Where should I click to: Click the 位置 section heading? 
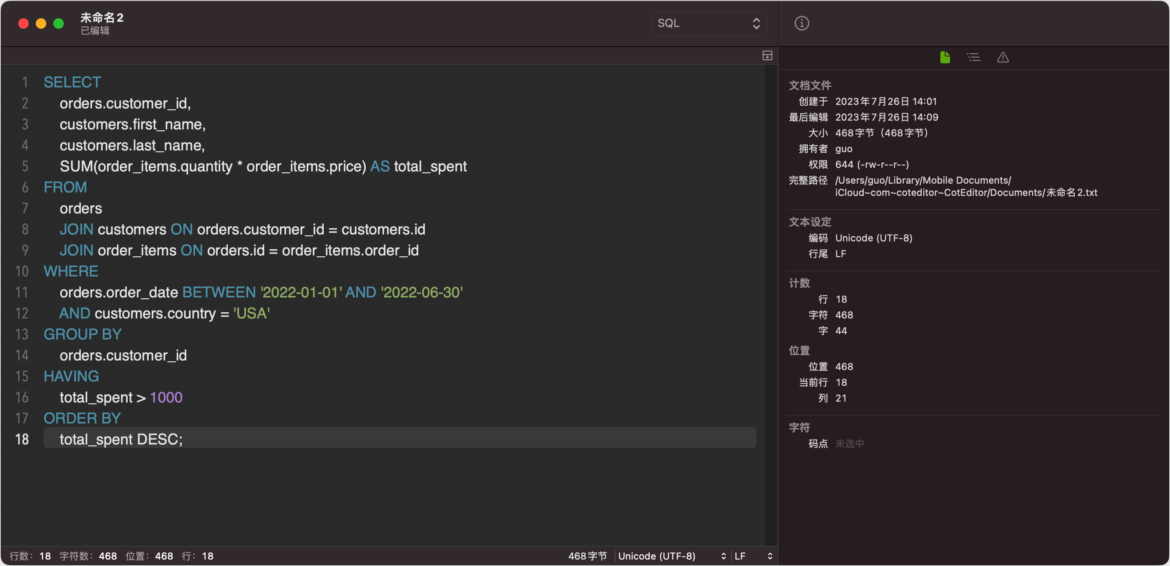point(799,350)
